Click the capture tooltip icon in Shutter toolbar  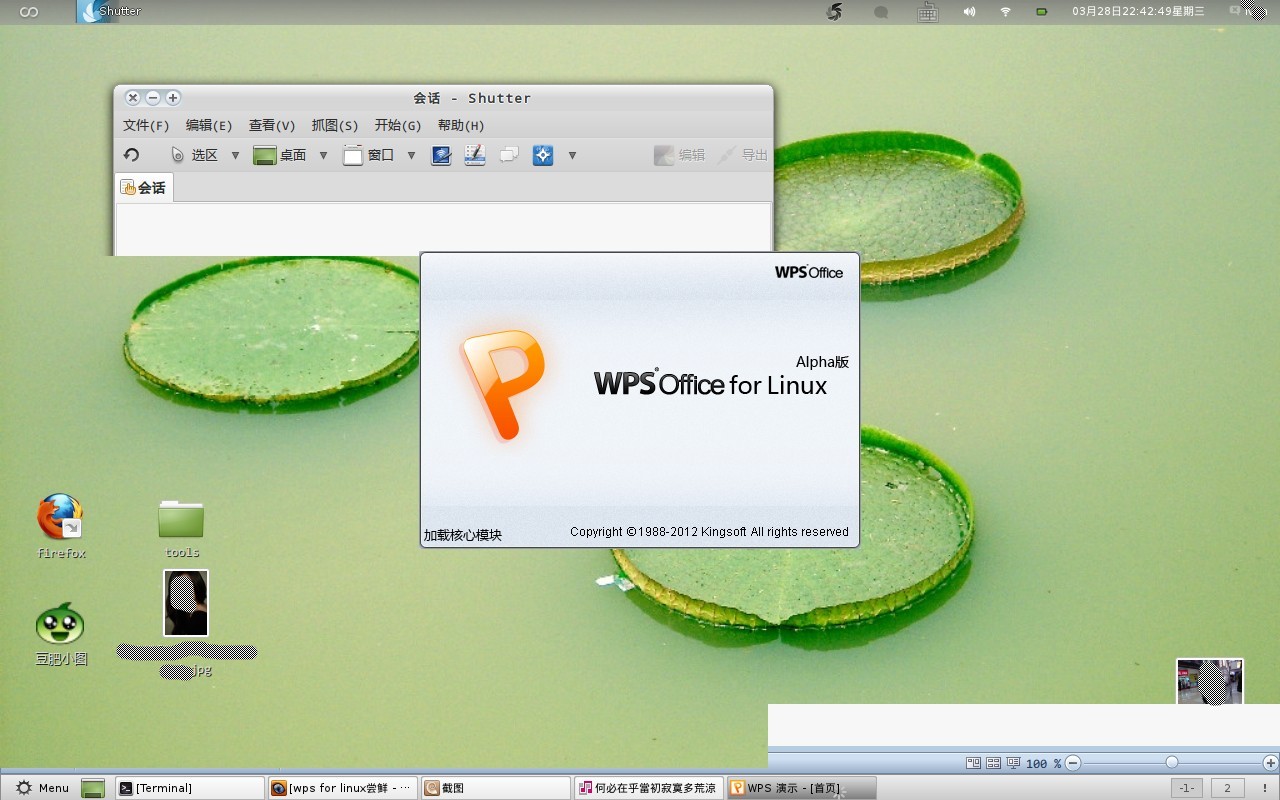475,155
